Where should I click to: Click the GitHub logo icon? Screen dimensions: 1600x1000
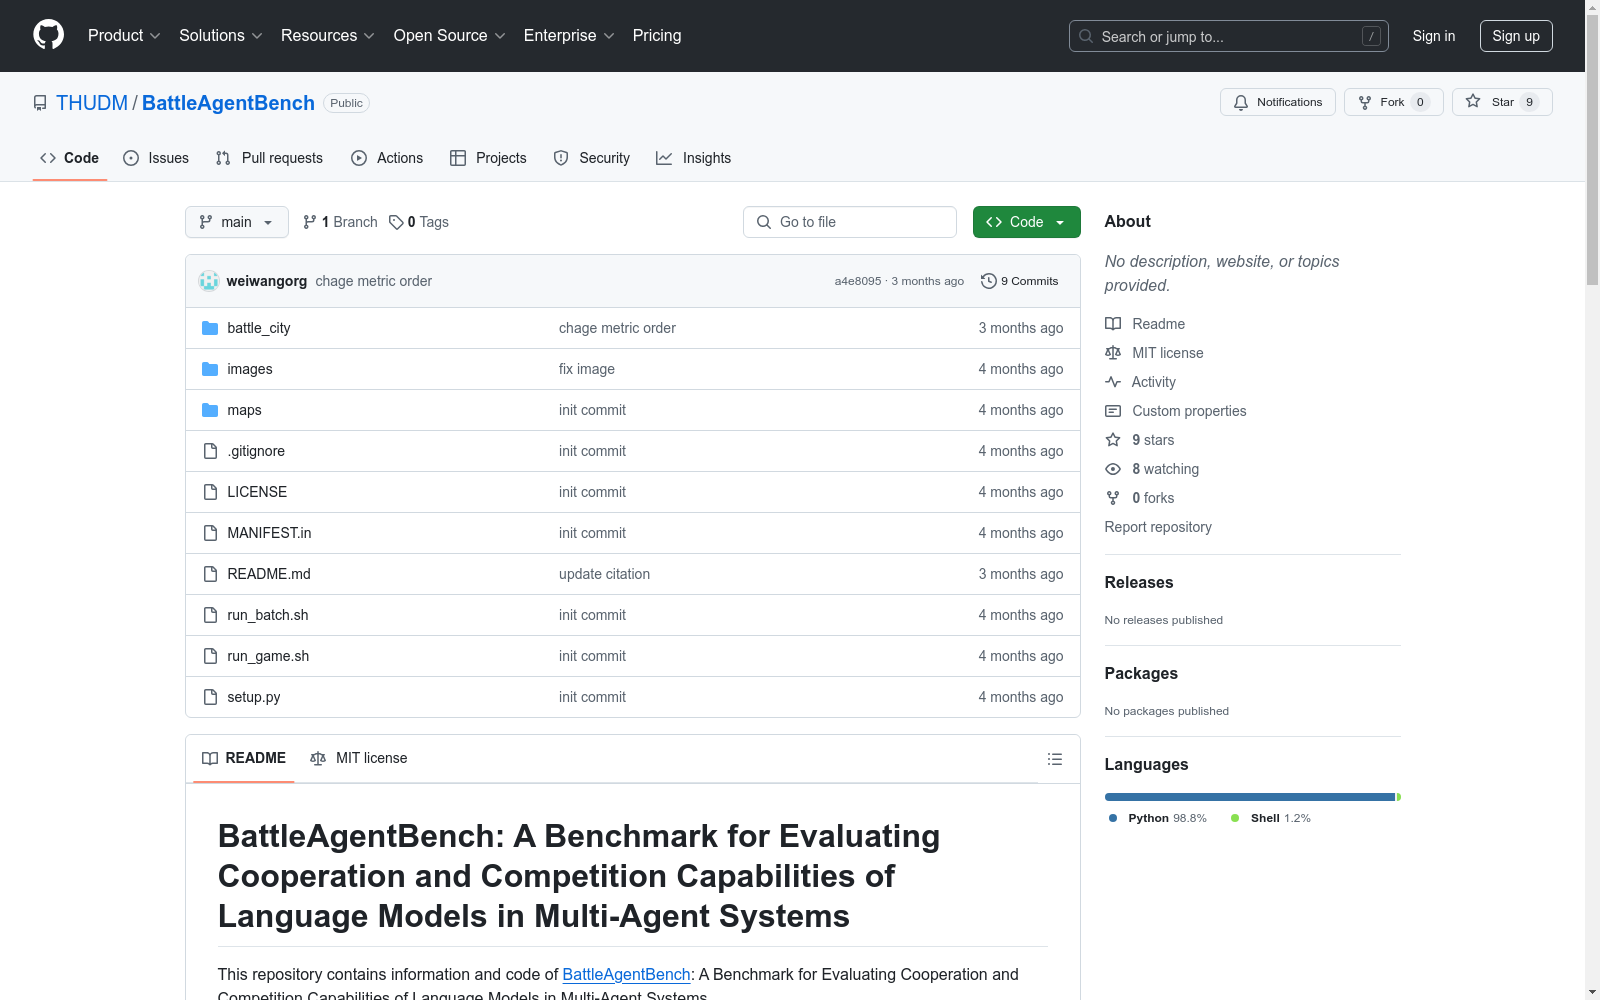click(48, 35)
